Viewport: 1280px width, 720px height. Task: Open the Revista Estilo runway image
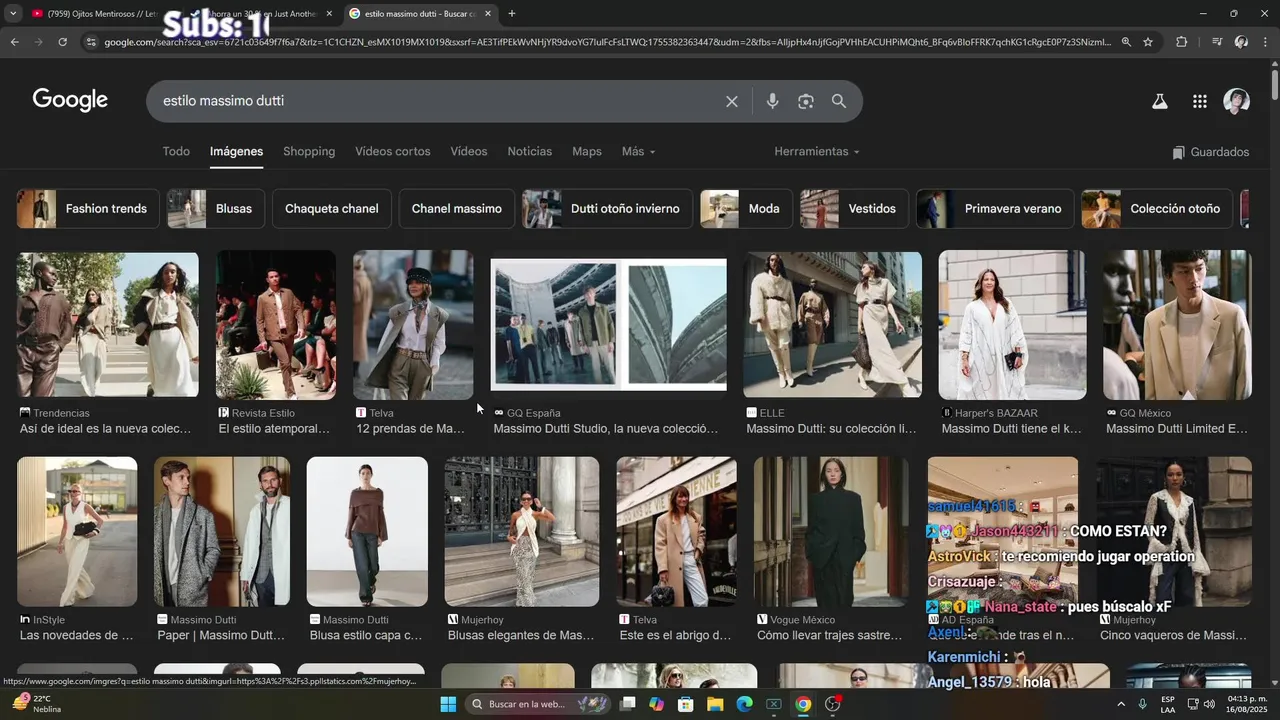[x=276, y=324]
